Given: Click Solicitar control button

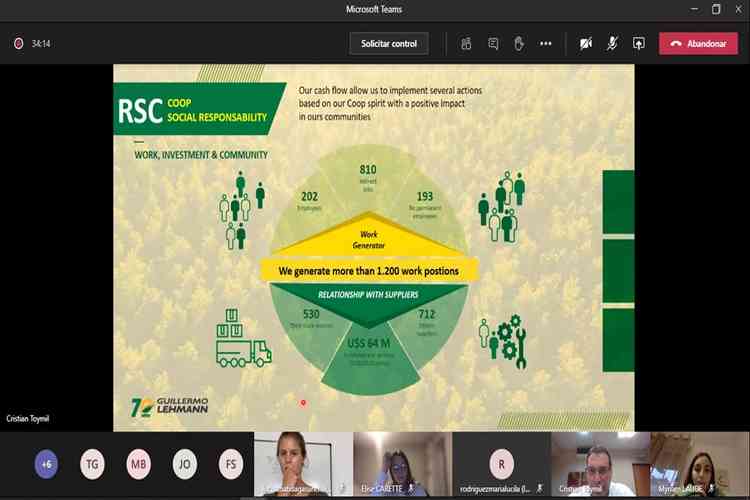Looking at the screenshot, I should point(389,44).
